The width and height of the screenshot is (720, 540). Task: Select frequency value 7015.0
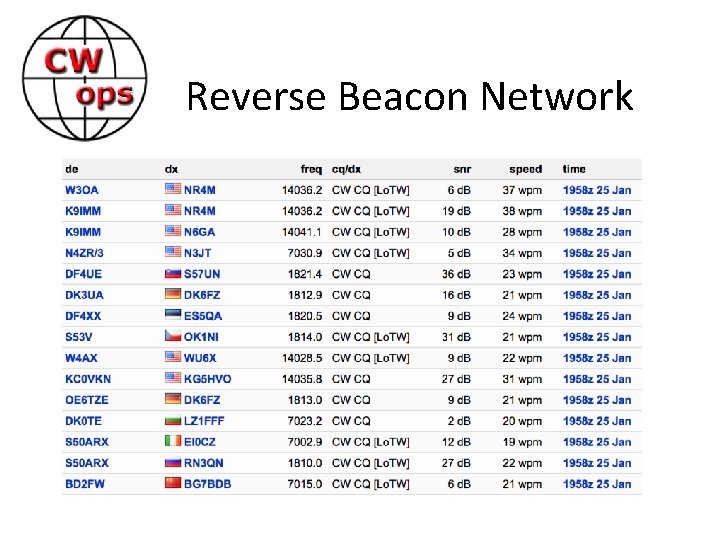(305, 484)
